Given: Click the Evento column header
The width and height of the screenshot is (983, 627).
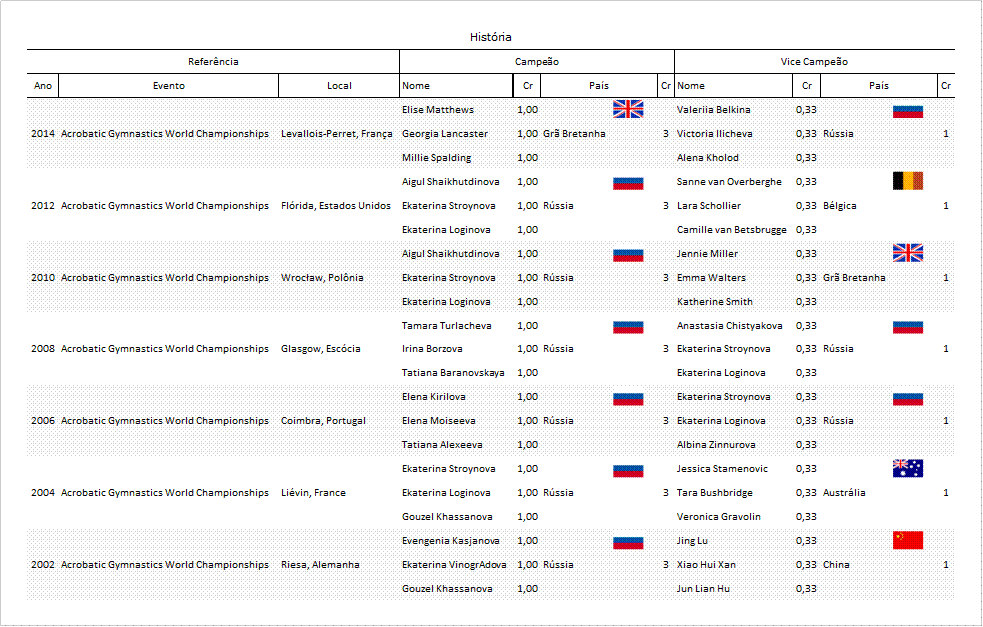Looking at the screenshot, I should tap(169, 86).
